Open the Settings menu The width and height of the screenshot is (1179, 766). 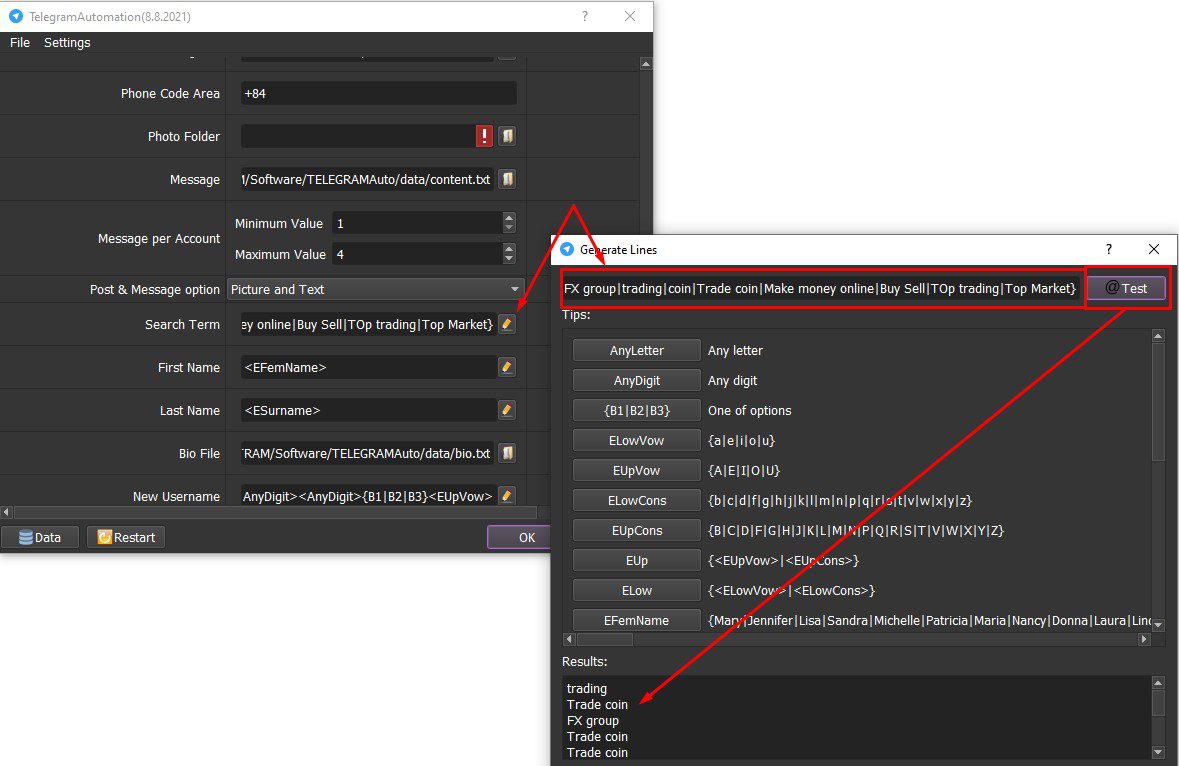[x=67, y=43]
